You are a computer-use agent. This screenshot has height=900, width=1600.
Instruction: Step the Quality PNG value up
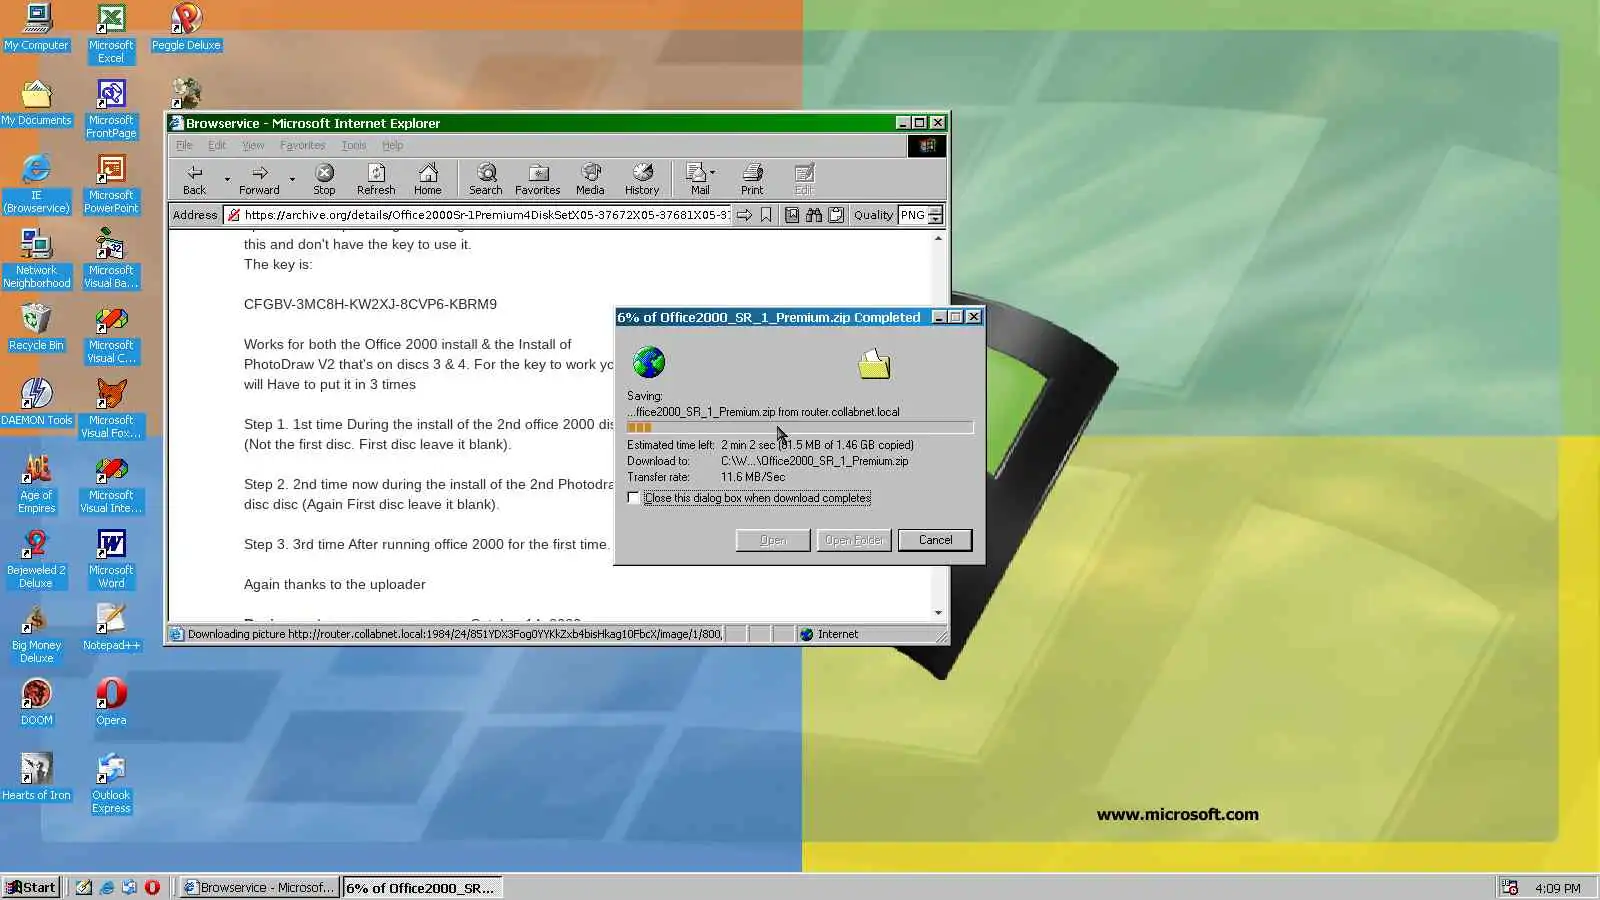(935, 210)
